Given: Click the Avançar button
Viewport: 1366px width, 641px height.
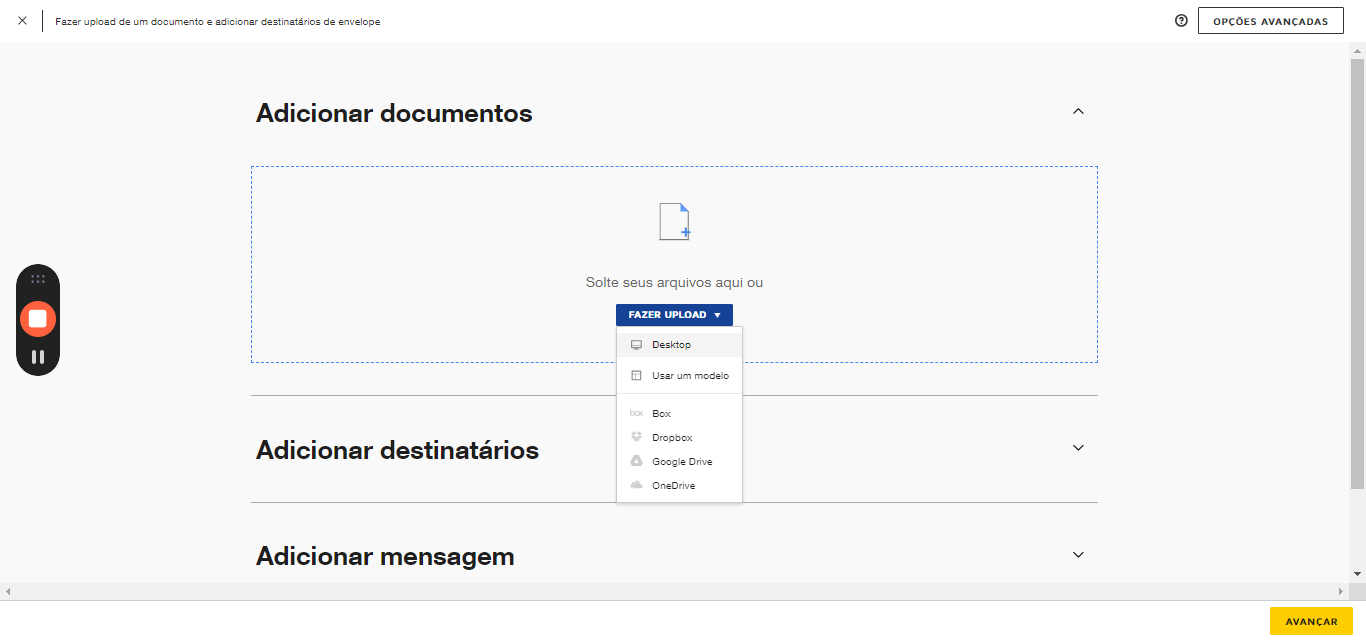Looking at the screenshot, I should click(x=1311, y=621).
